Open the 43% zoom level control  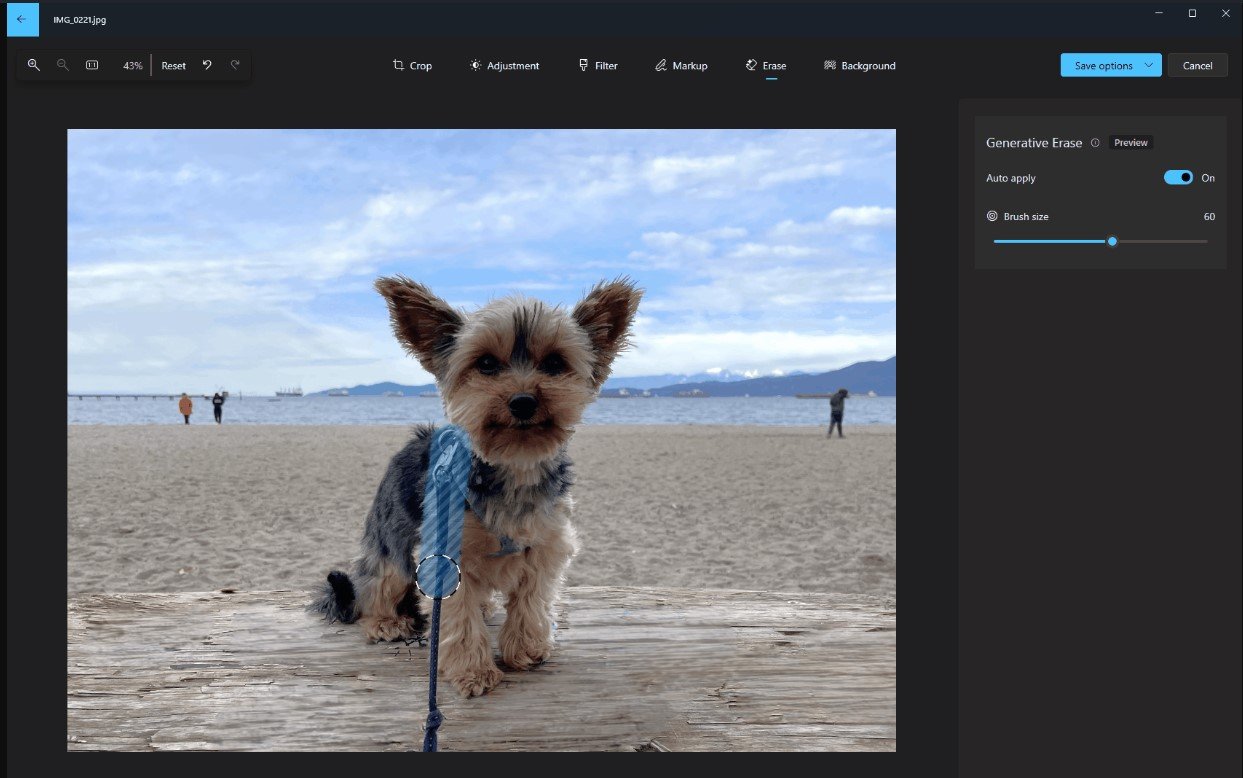click(132, 66)
